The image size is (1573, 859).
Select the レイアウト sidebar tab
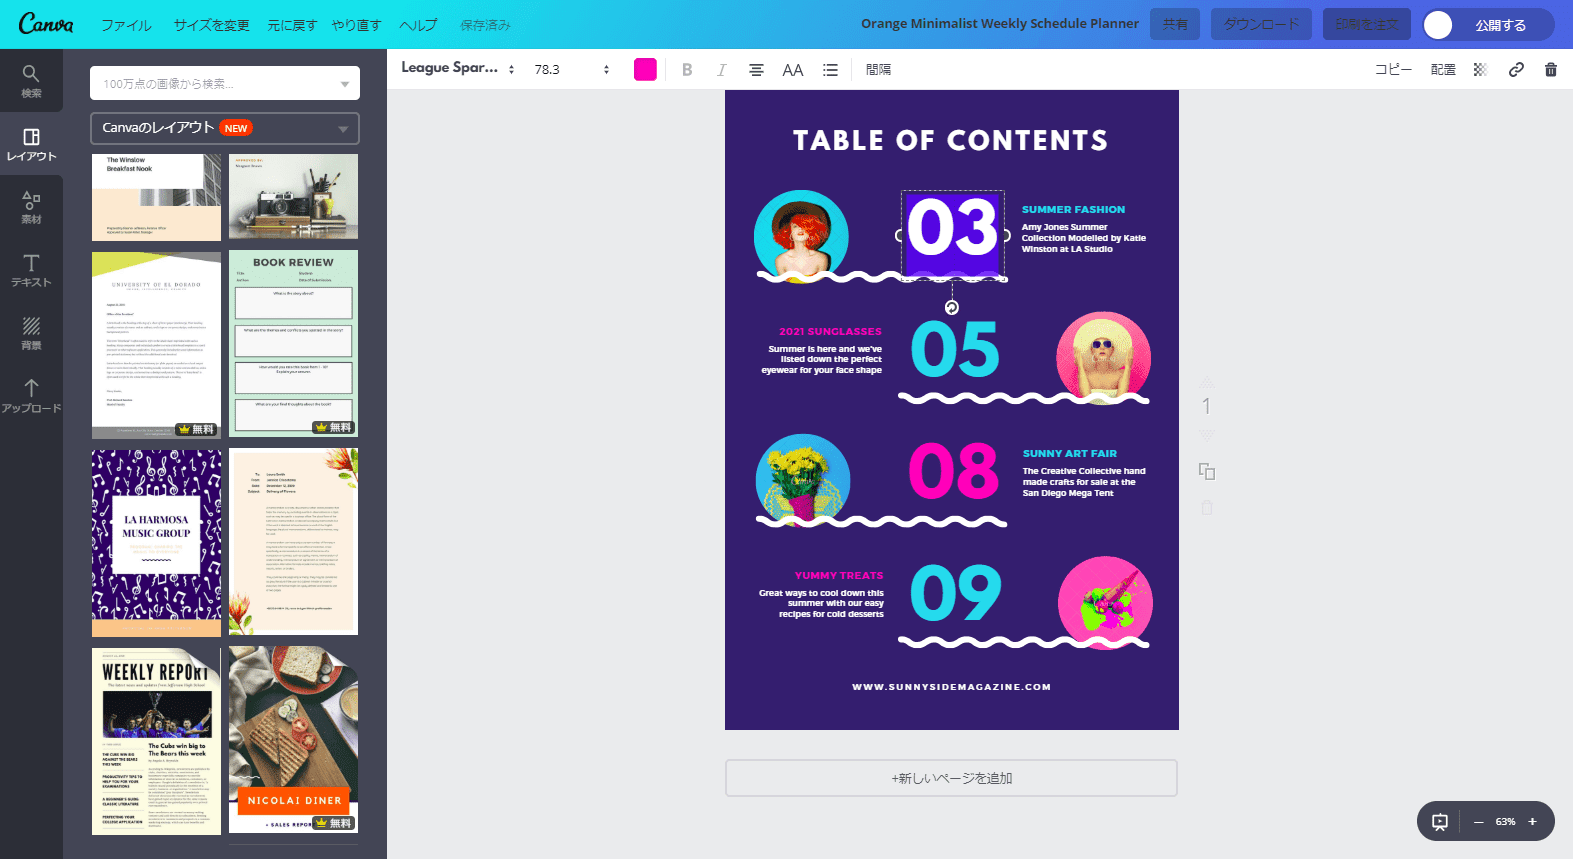[x=31, y=144]
